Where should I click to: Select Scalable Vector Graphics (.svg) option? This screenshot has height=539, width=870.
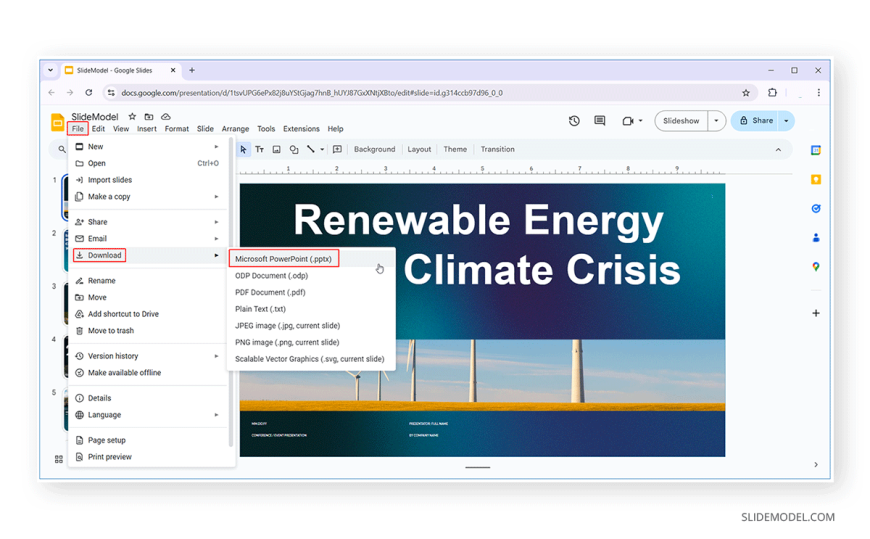point(310,359)
